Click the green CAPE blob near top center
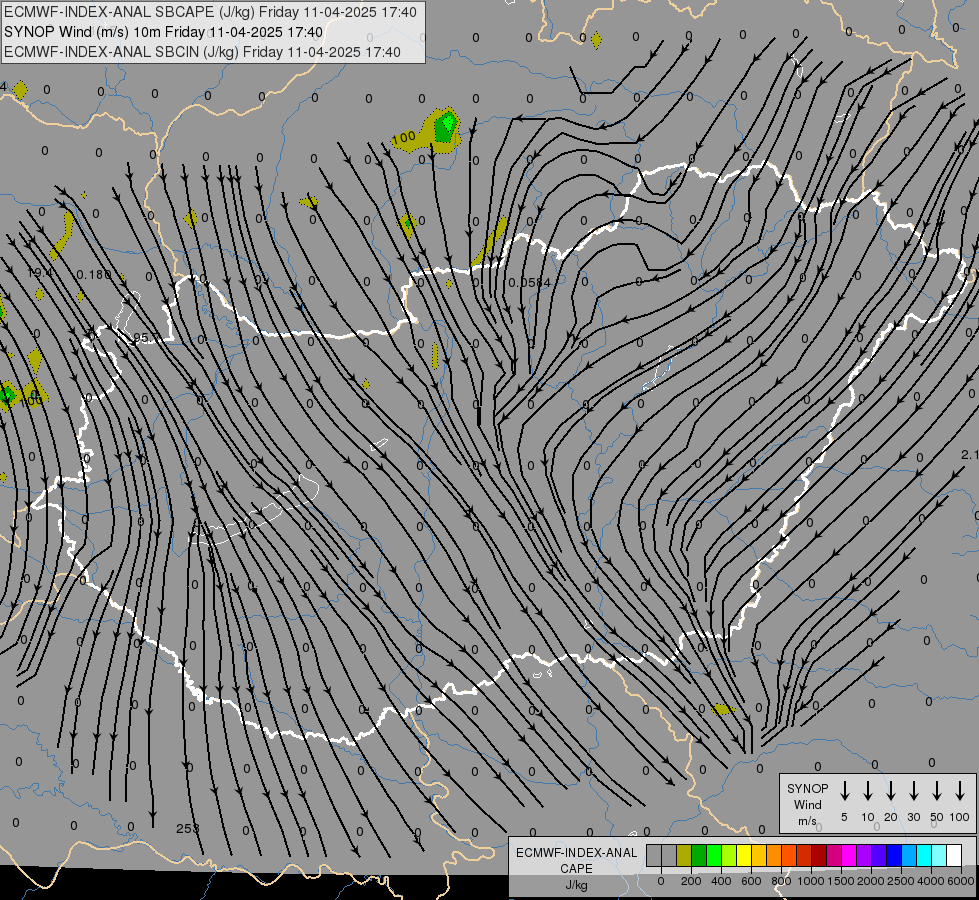Viewport: 979px width, 900px height. click(446, 127)
